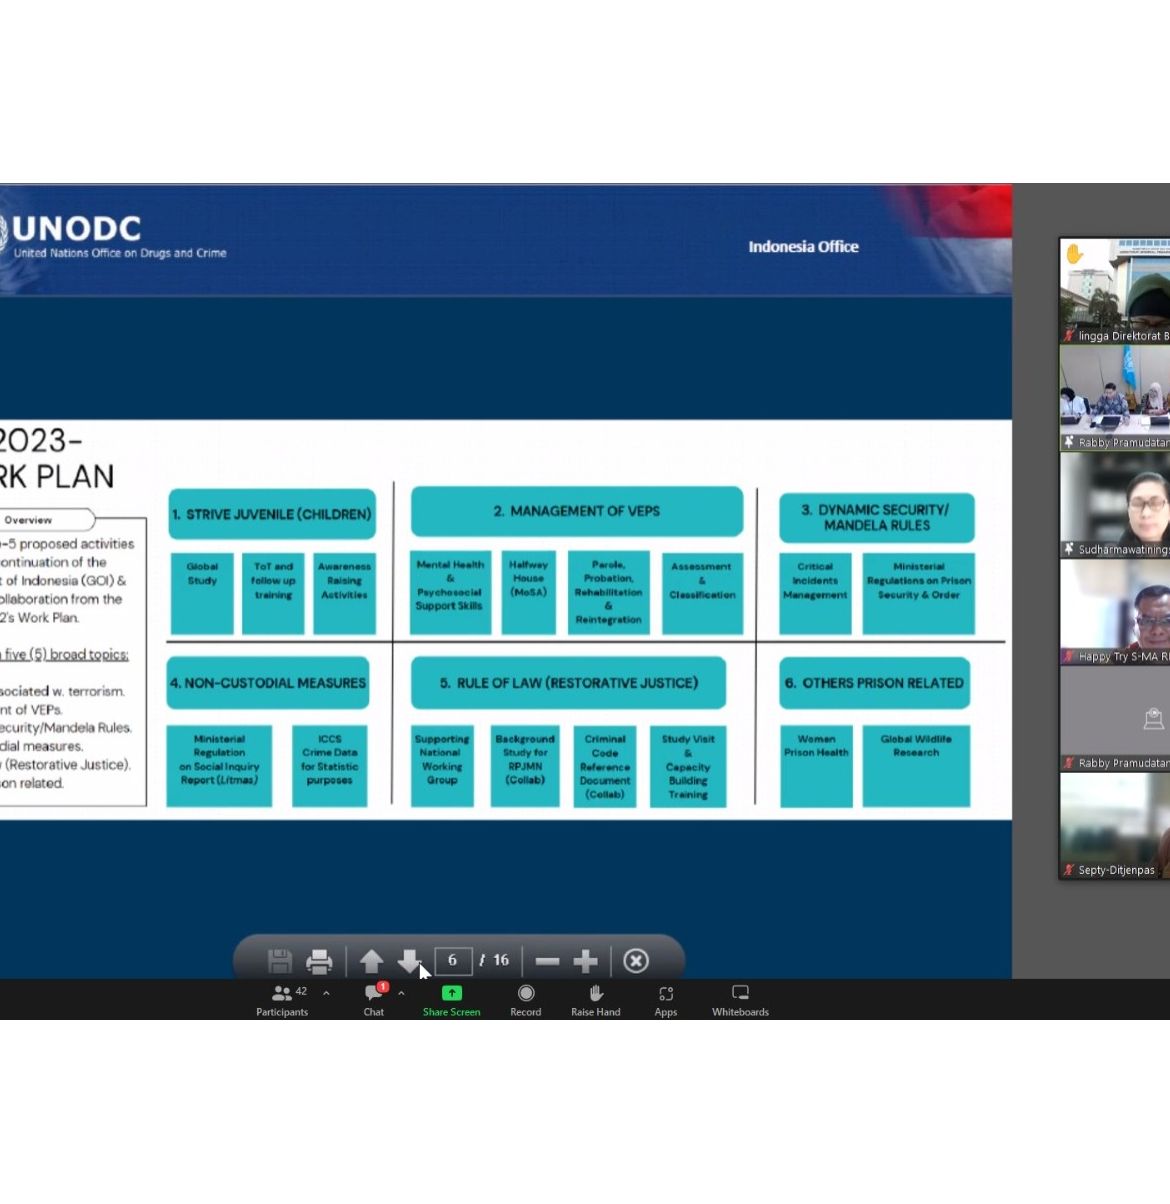This screenshot has height=1204, width=1170.
Task: Expand the arrow next to Participants
Action: click(326, 993)
